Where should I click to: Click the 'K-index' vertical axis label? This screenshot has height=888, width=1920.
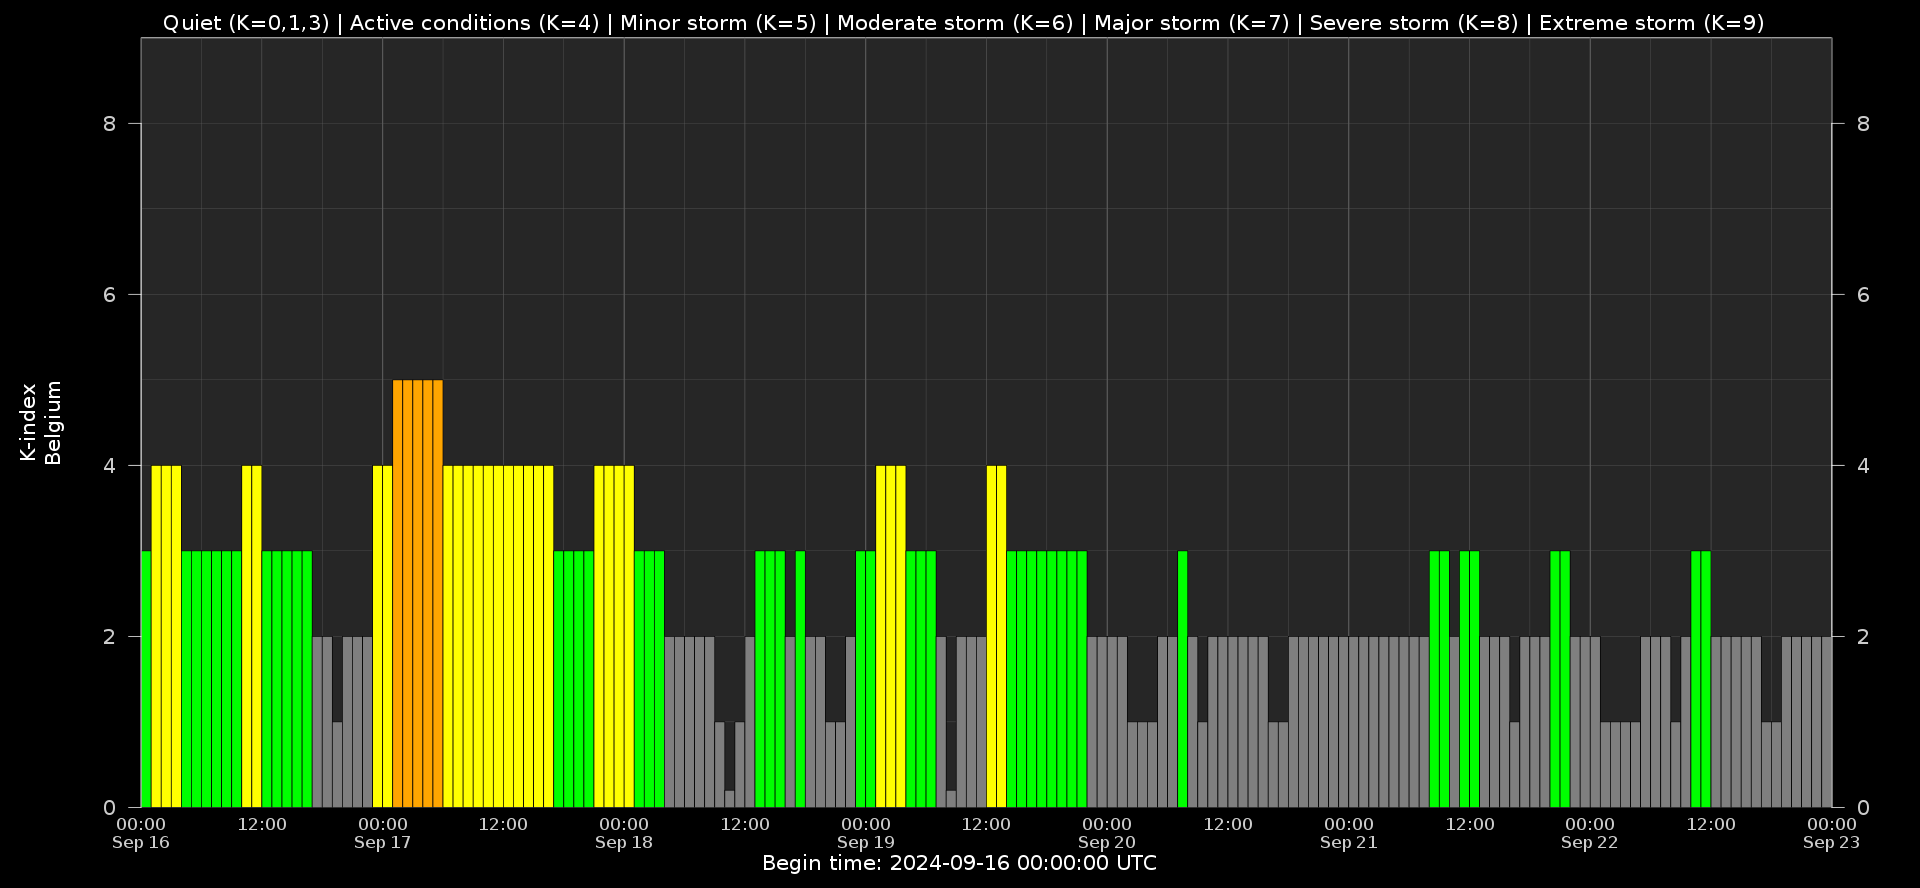pyautogui.click(x=28, y=422)
